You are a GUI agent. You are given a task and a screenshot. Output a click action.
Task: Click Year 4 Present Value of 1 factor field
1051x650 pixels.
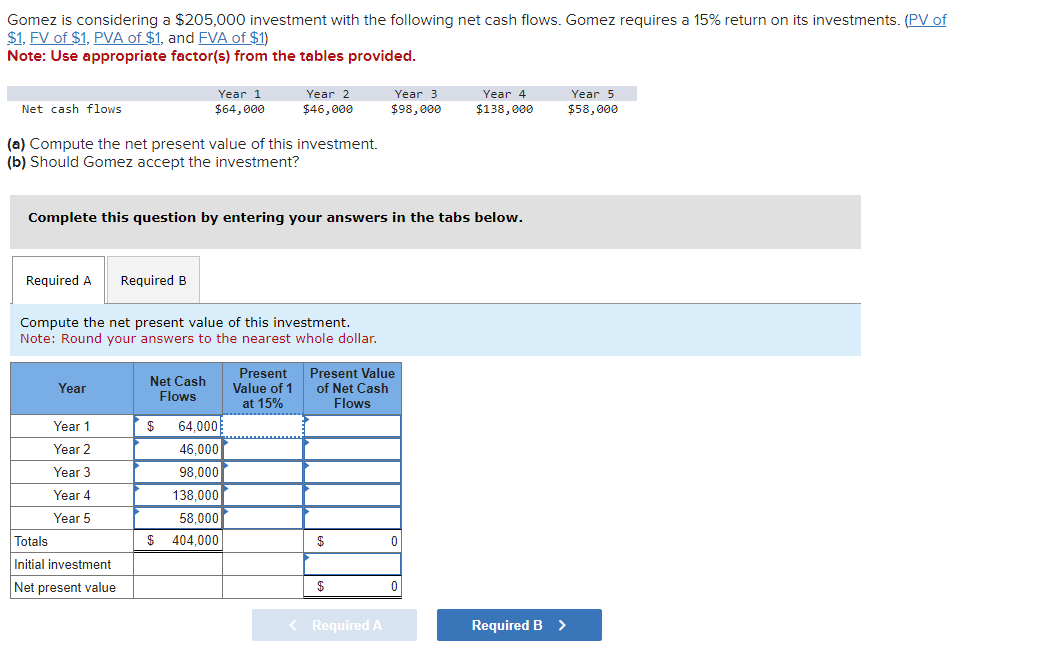(263, 495)
